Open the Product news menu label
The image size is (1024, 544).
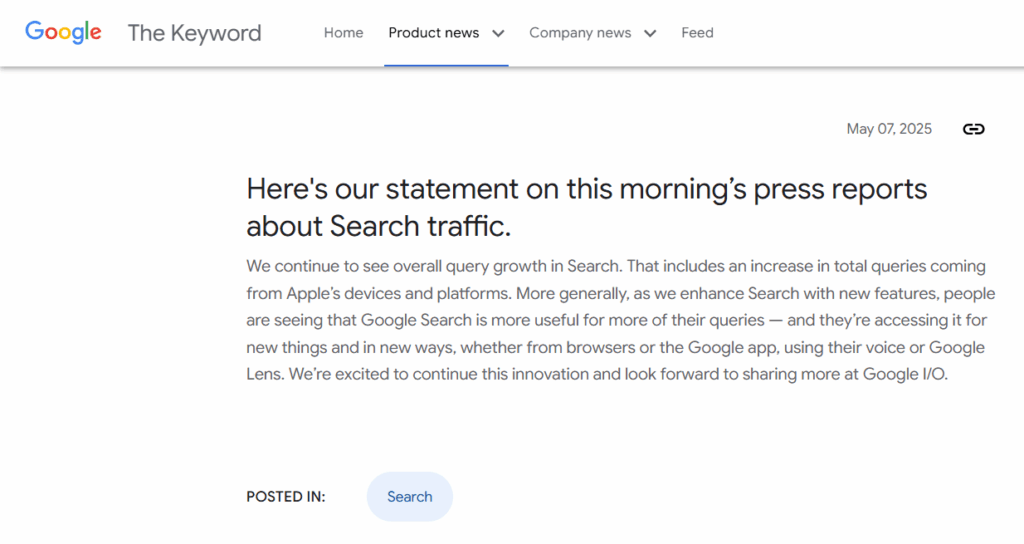(433, 33)
